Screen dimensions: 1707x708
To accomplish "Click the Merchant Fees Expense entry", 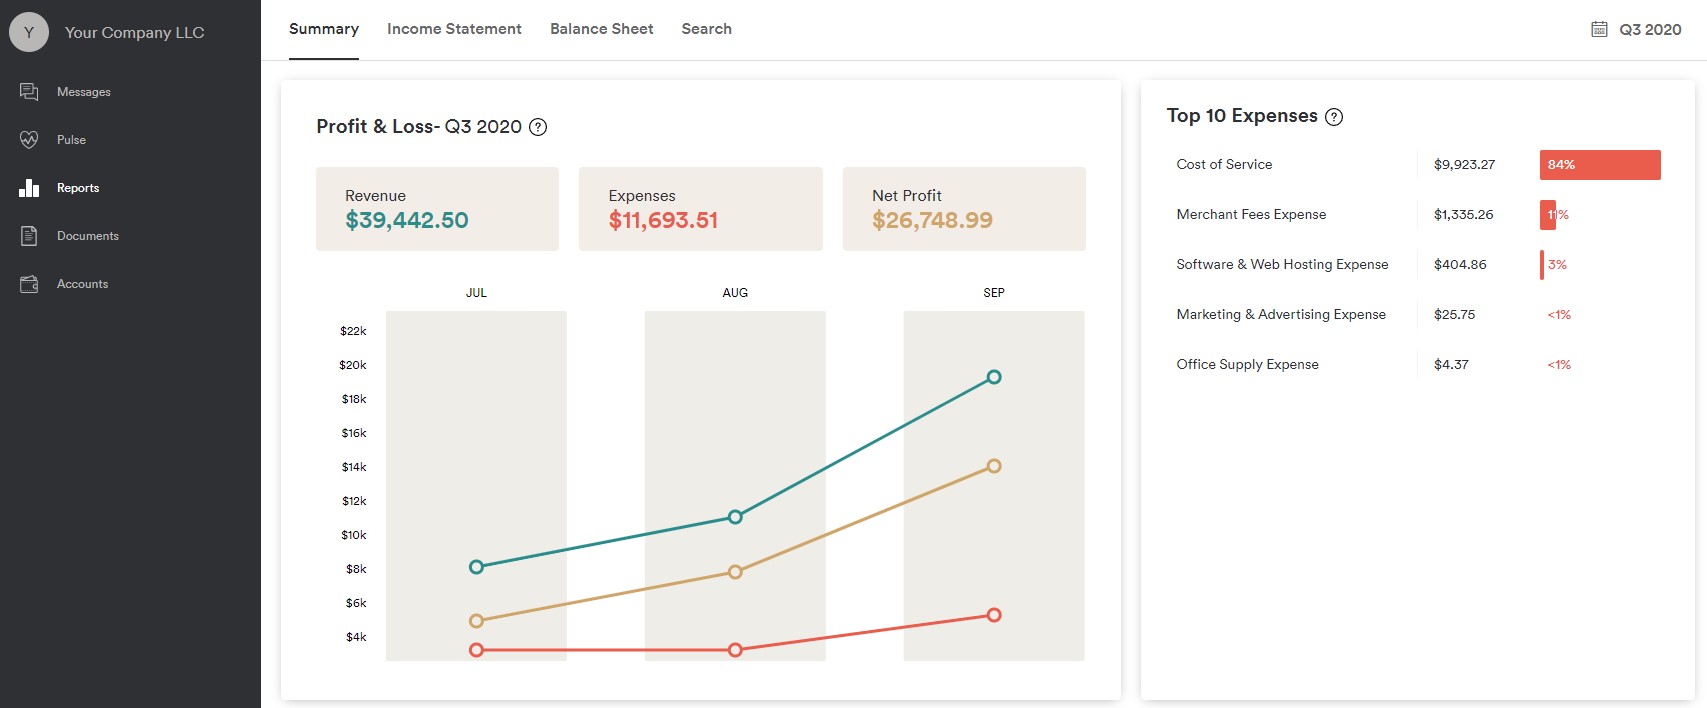I will click(1251, 215).
